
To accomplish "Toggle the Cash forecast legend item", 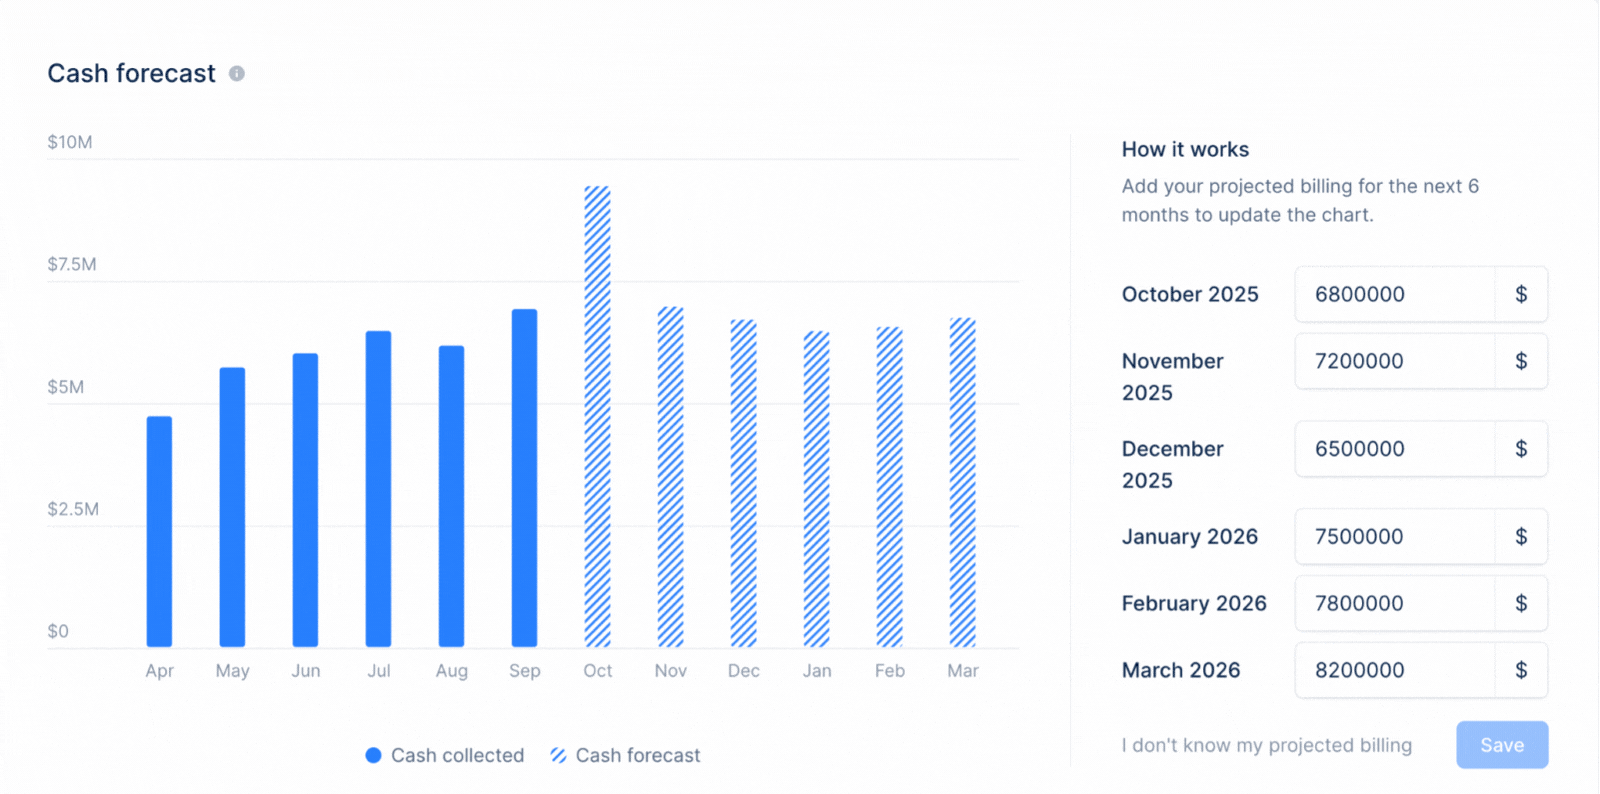I will click(x=626, y=755).
